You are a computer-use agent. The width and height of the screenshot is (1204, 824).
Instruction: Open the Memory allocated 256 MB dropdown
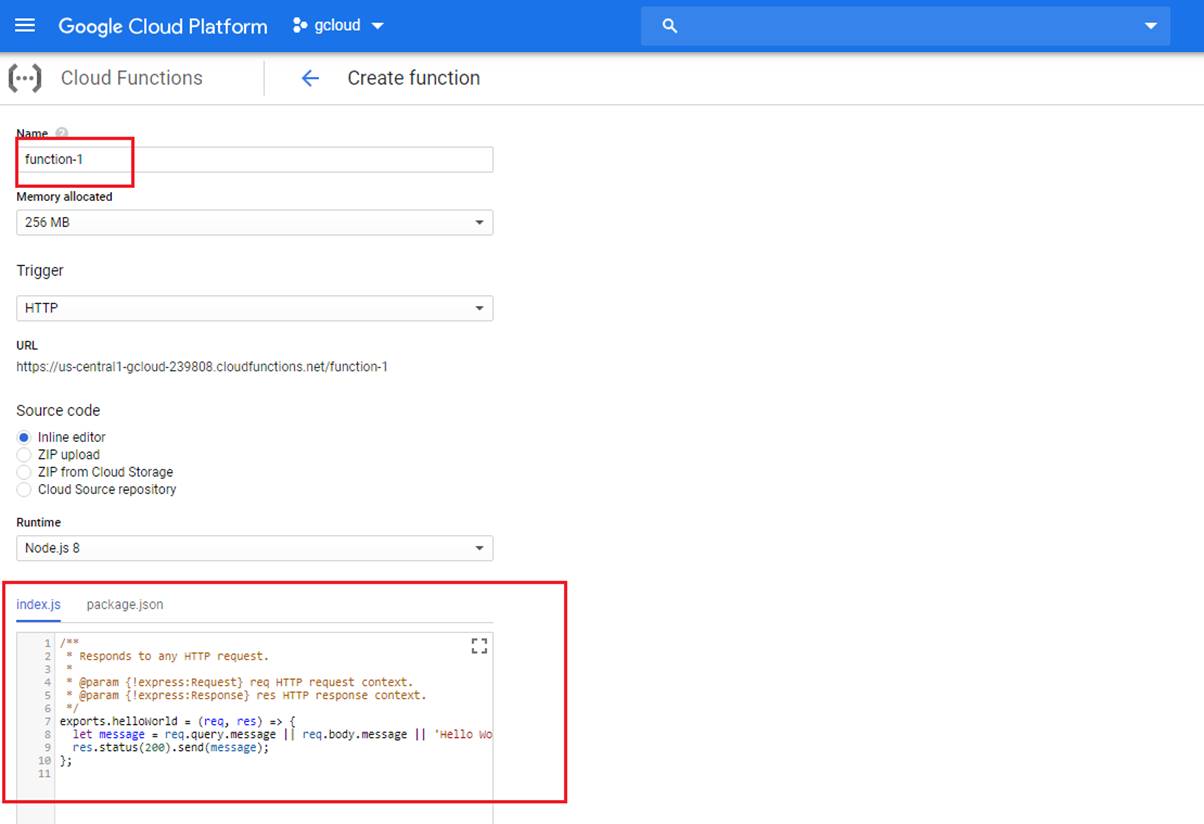click(254, 222)
